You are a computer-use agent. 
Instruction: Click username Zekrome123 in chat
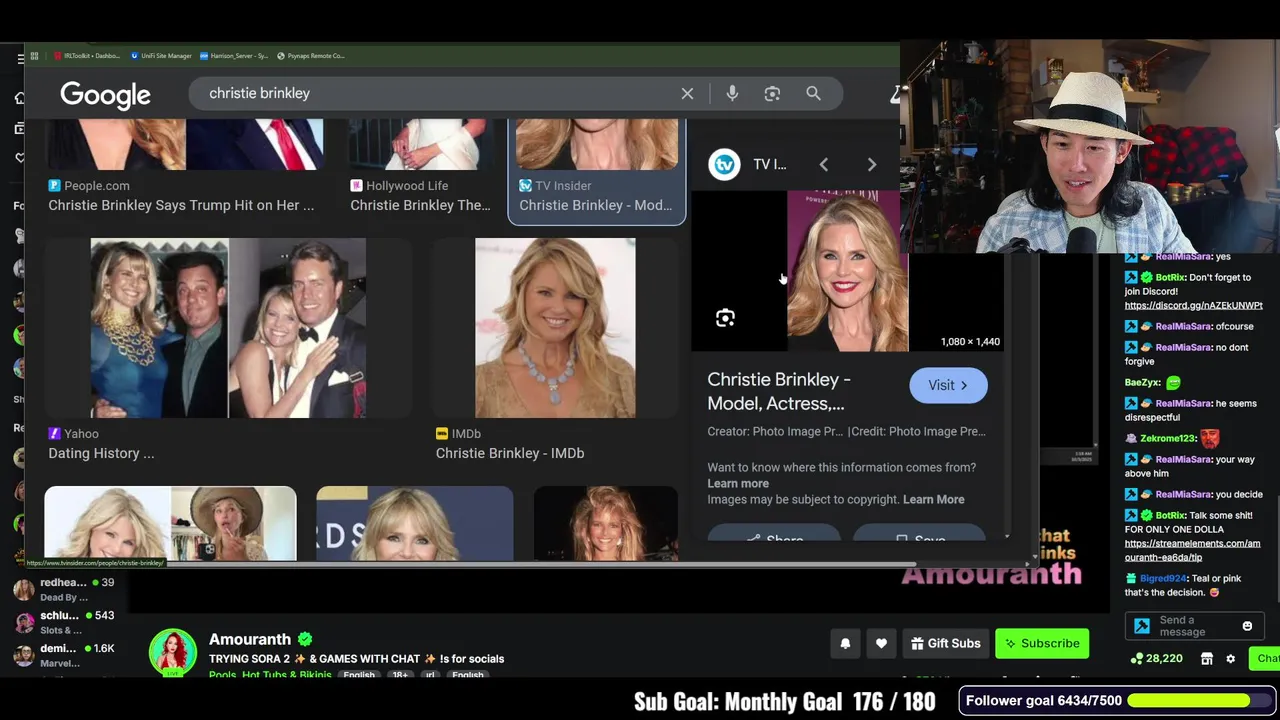[1168, 438]
